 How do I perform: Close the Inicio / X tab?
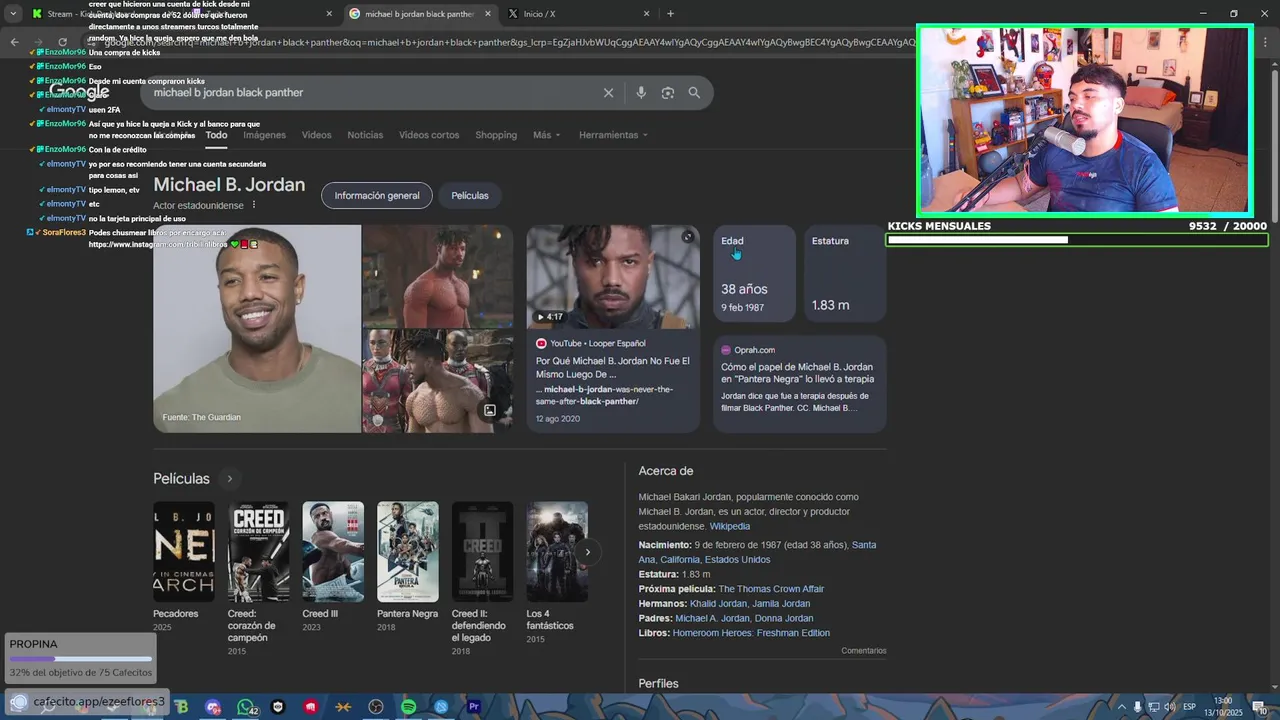646,14
